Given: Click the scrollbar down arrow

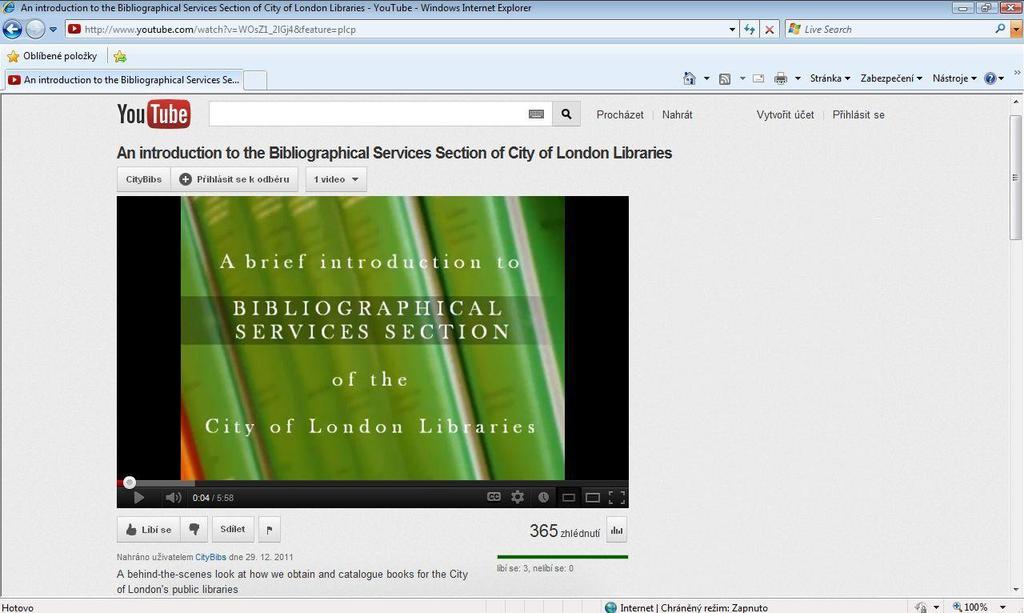Looking at the screenshot, I should click(1016, 589).
